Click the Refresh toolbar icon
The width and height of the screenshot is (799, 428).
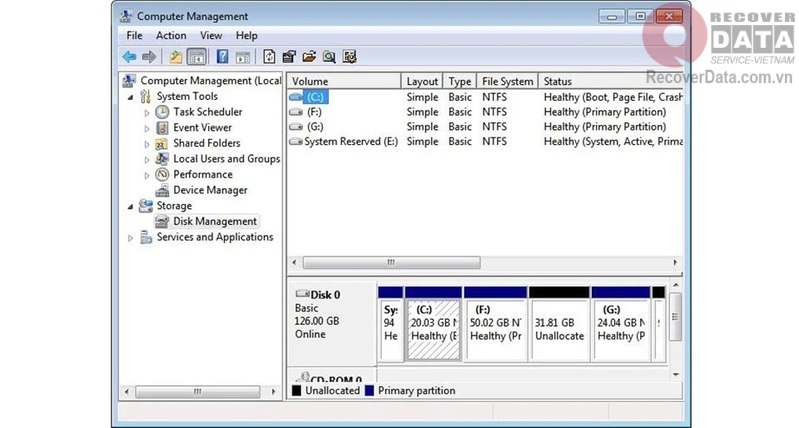pos(269,57)
